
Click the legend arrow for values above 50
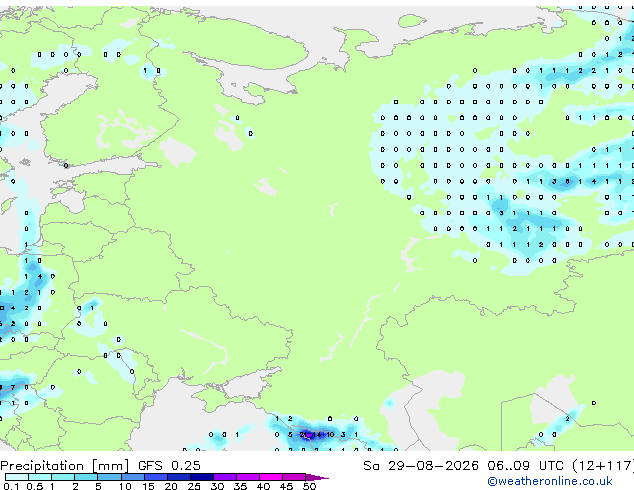click(x=317, y=478)
